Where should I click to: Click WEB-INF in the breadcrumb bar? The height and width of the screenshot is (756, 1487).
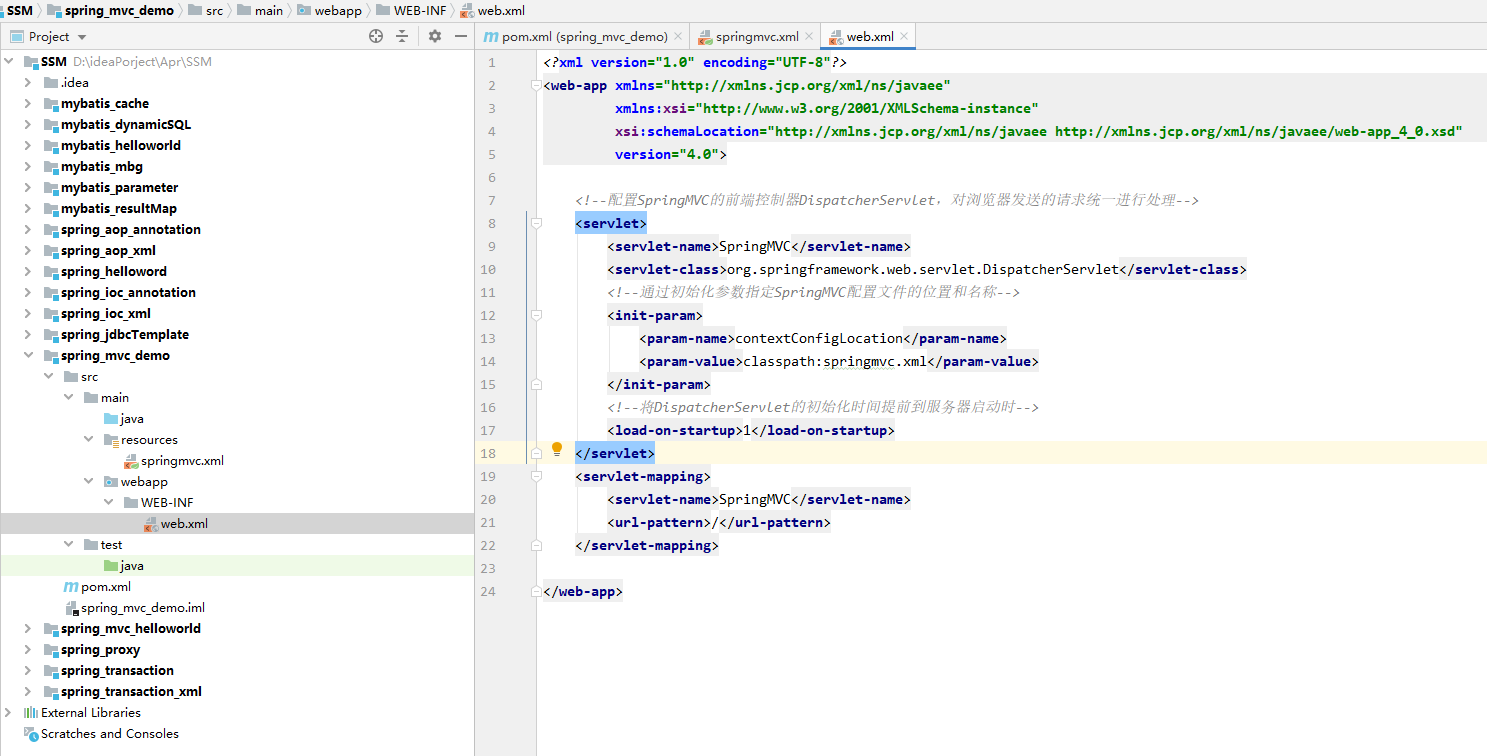(411, 10)
